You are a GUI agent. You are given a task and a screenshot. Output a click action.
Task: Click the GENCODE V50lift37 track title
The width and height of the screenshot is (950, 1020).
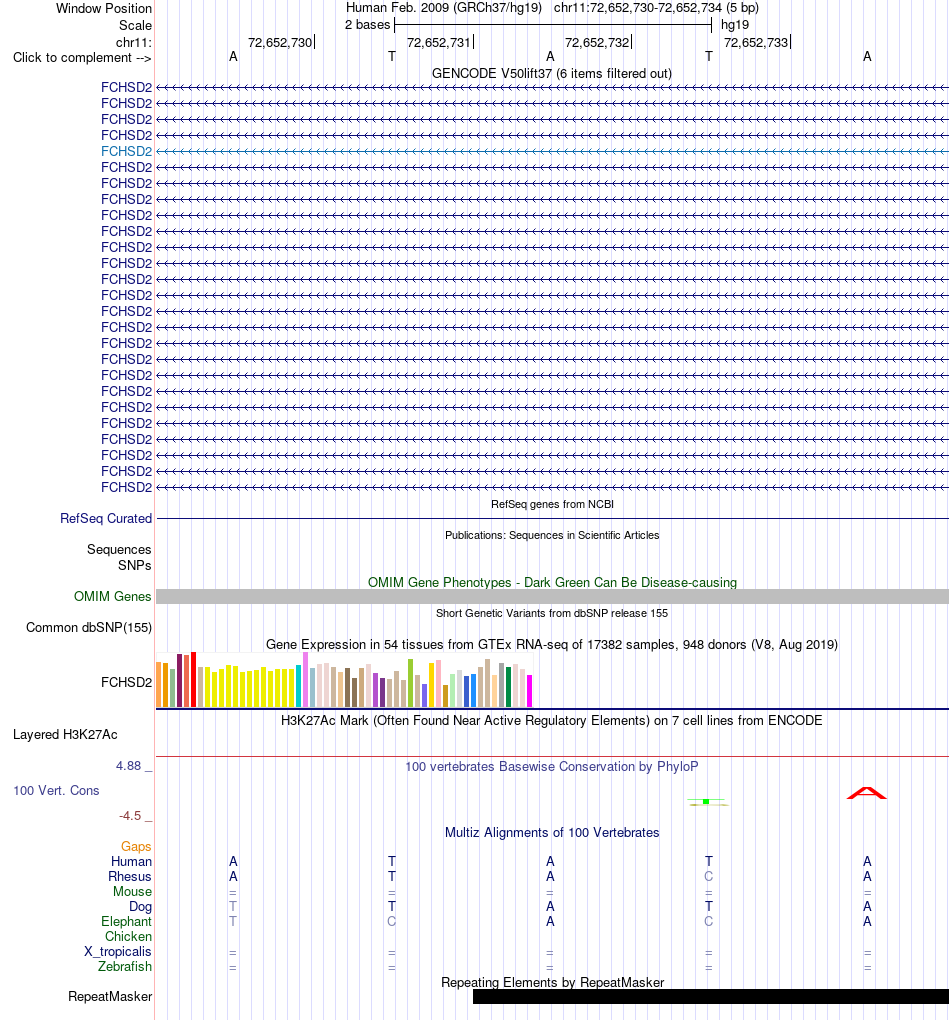point(552,74)
